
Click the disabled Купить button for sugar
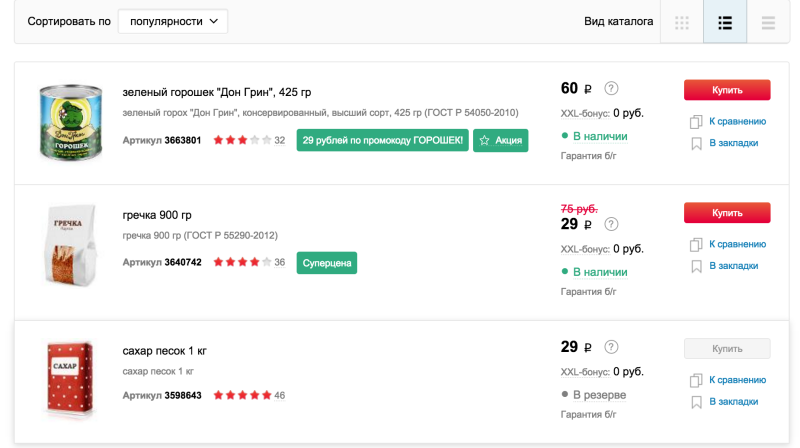tap(727, 349)
